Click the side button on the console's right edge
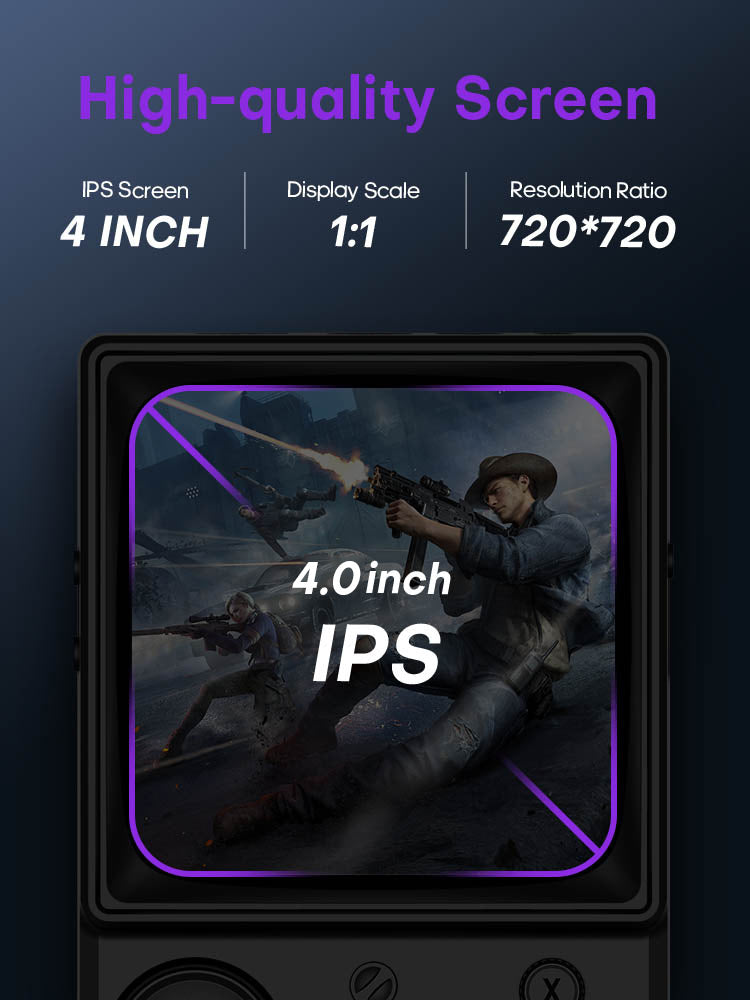 click(x=670, y=560)
